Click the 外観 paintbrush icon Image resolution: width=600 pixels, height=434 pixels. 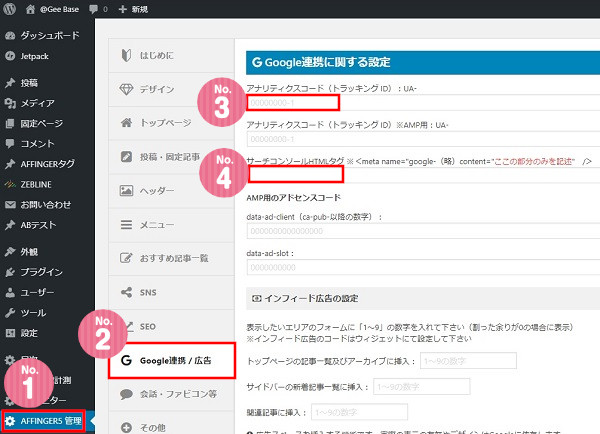tap(10, 251)
